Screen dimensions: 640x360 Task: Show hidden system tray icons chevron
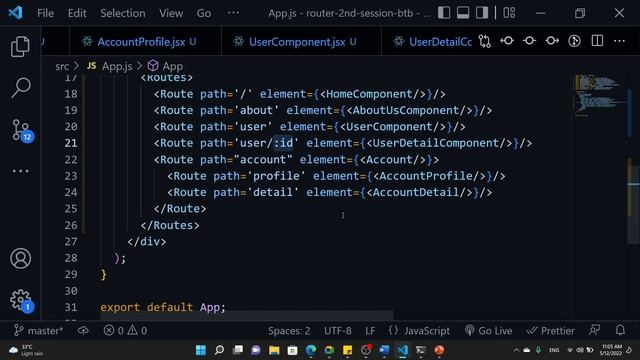coord(516,350)
